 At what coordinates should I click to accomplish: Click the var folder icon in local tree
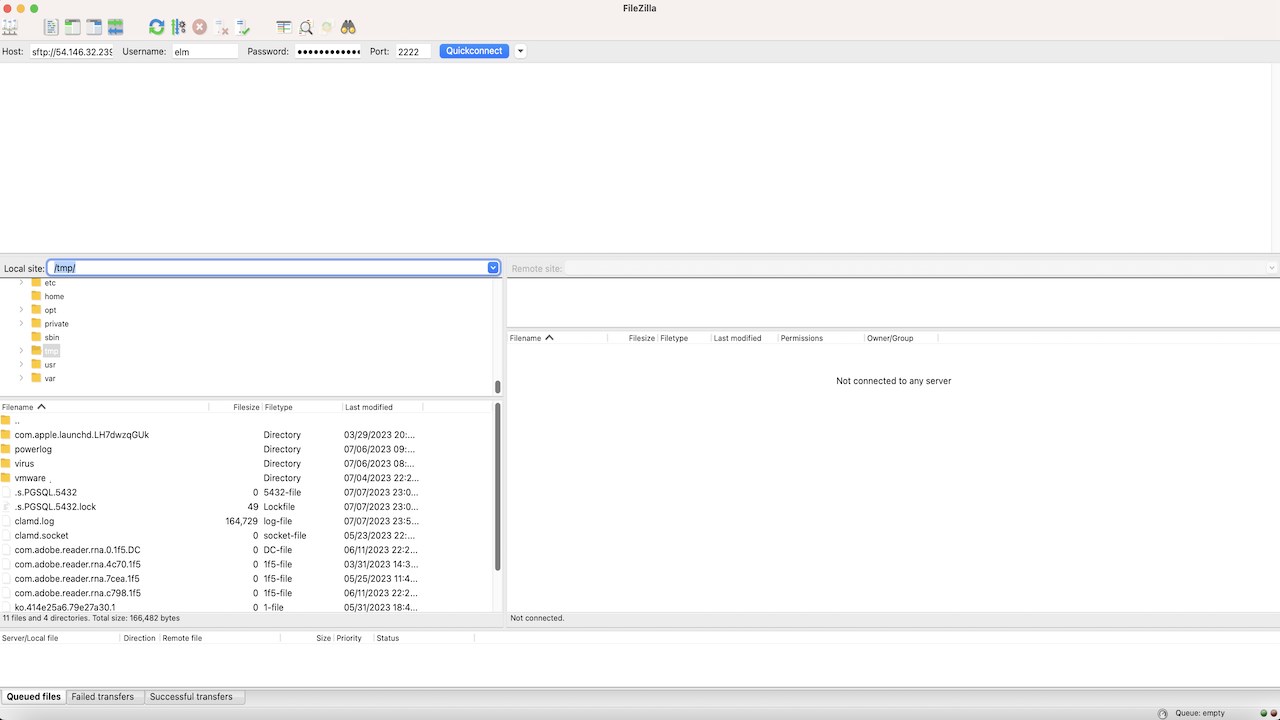(36, 378)
